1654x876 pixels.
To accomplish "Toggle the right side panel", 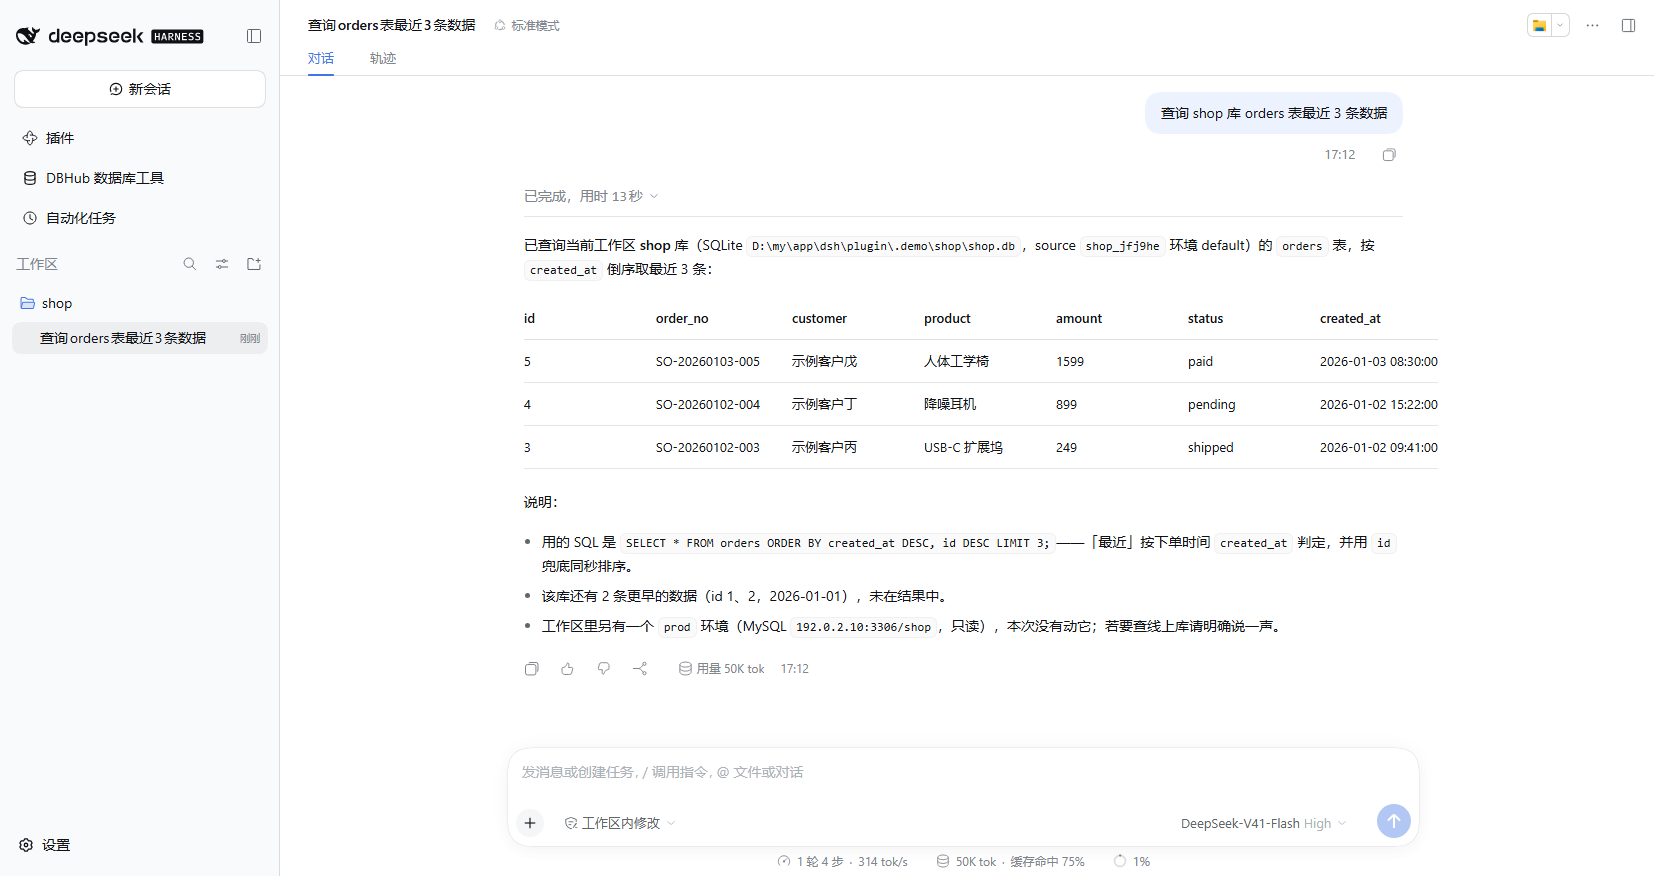I will 1629,26.
